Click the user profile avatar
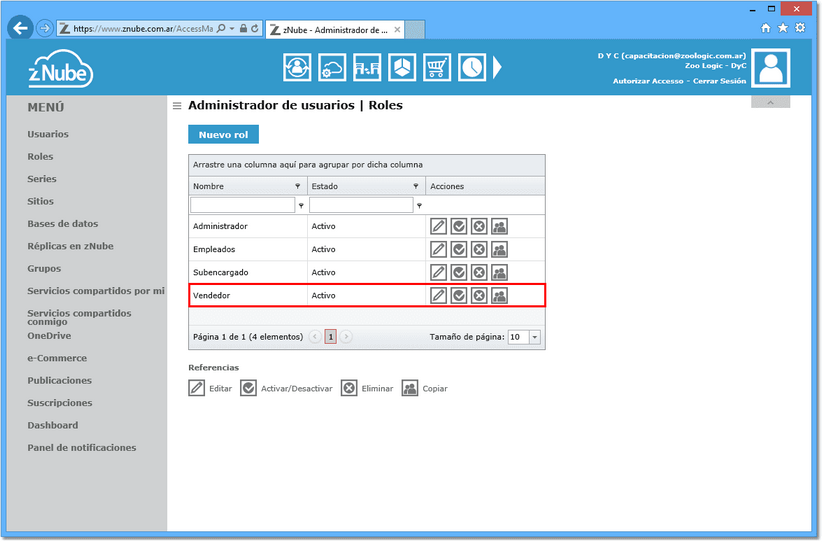Viewport: 822px width, 542px height. point(771,68)
